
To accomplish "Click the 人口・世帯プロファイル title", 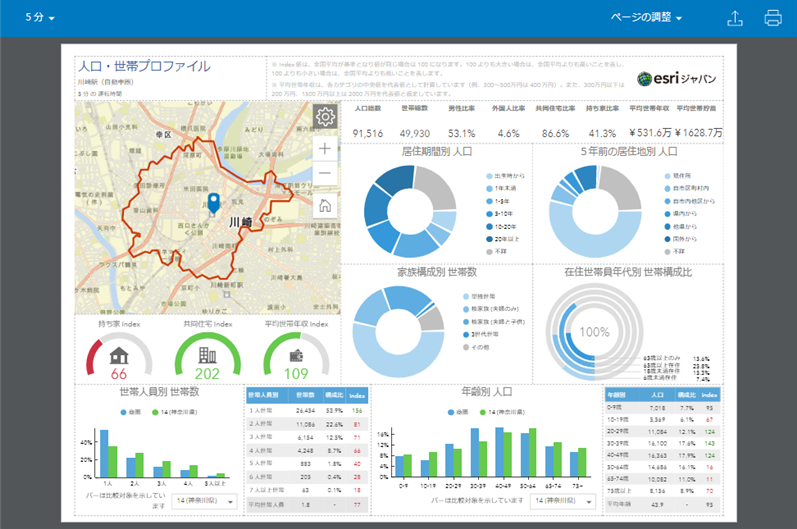I will click(144, 67).
